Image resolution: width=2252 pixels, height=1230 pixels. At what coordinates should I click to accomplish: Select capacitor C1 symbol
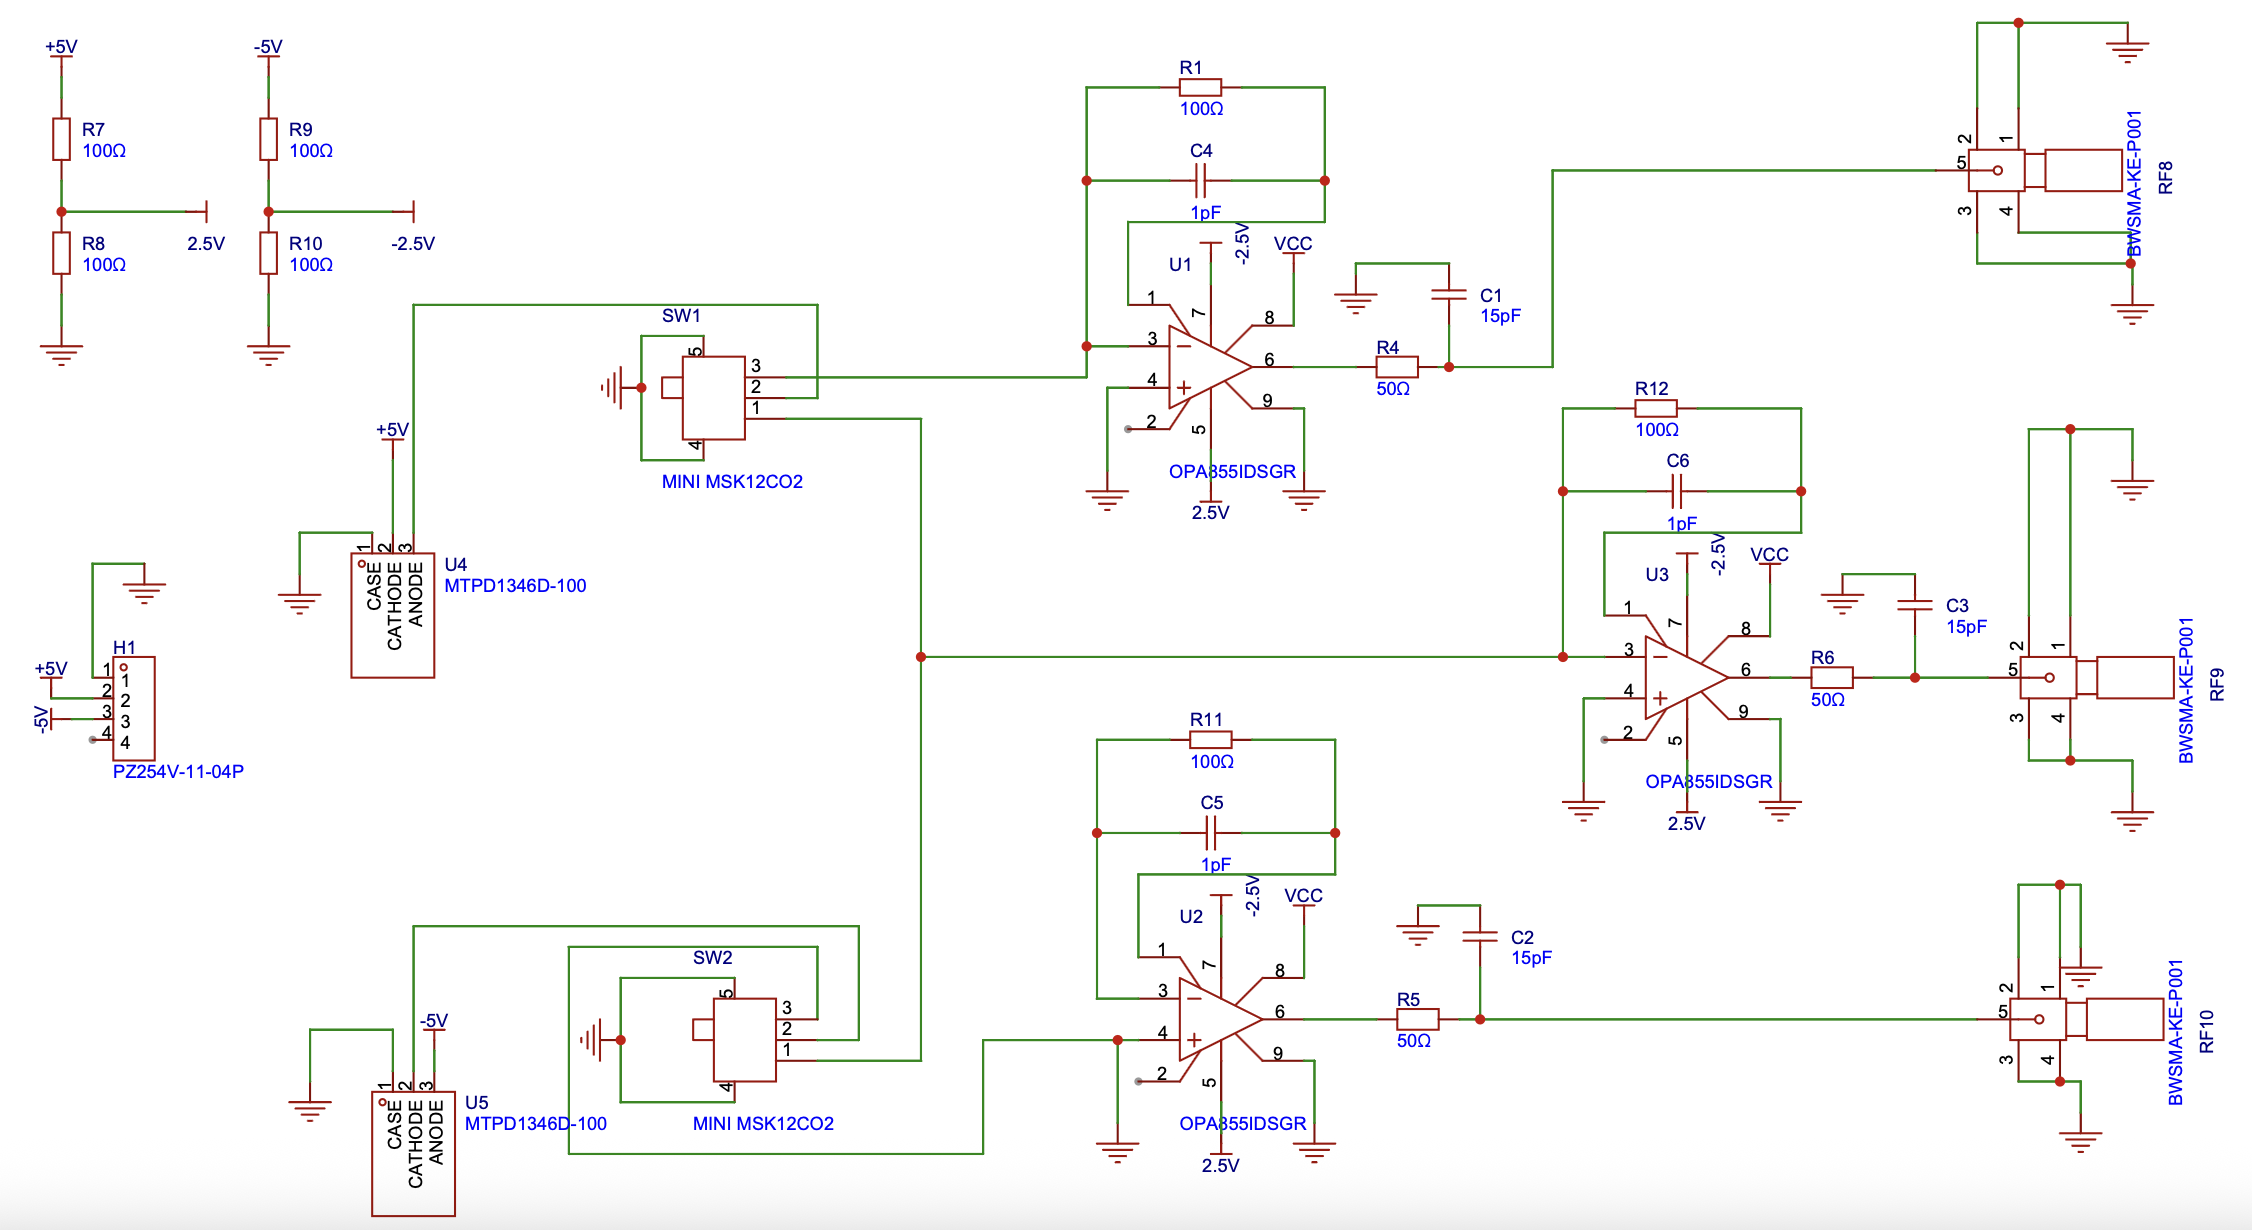click(1449, 294)
